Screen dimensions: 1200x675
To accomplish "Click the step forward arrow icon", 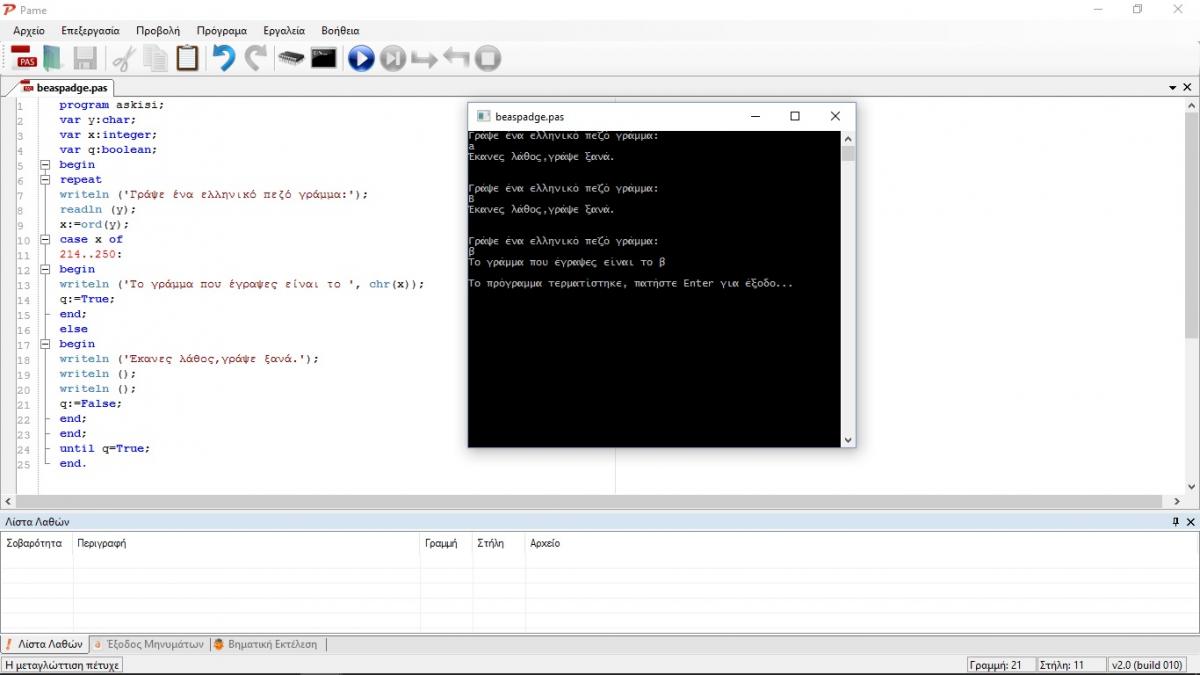I will (x=425, y=59).
